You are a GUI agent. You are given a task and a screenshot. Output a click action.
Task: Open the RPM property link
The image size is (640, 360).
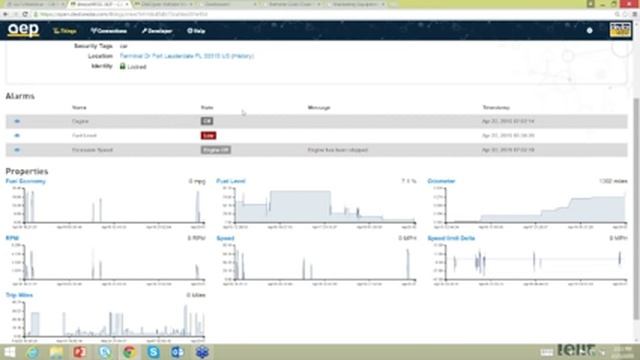click(x=12, y=238)
